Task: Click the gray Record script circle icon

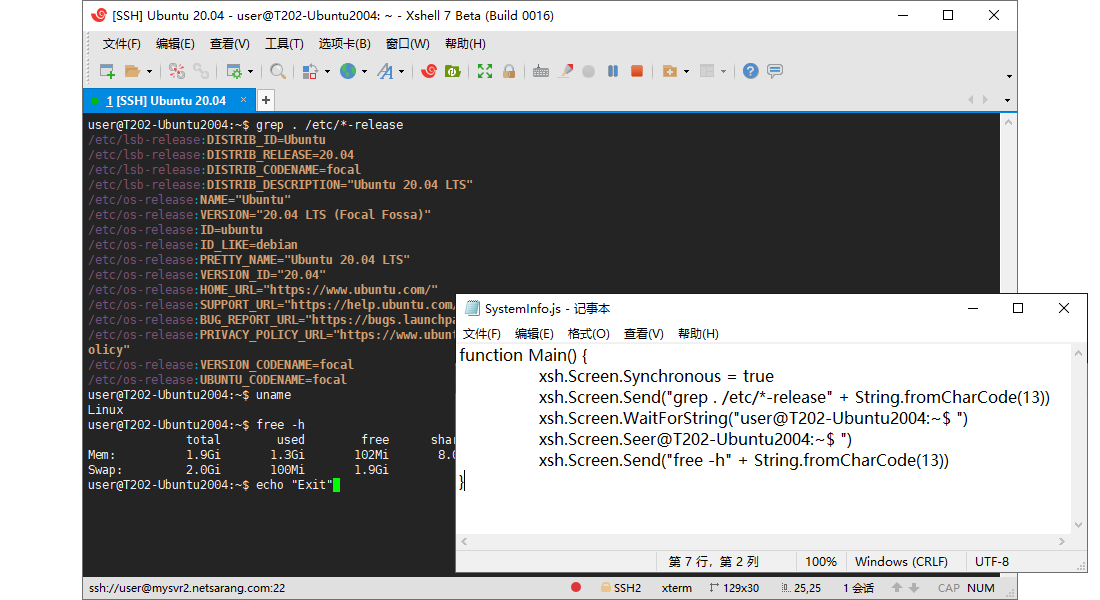Action: pyautogui.click(x=589, y=71)
